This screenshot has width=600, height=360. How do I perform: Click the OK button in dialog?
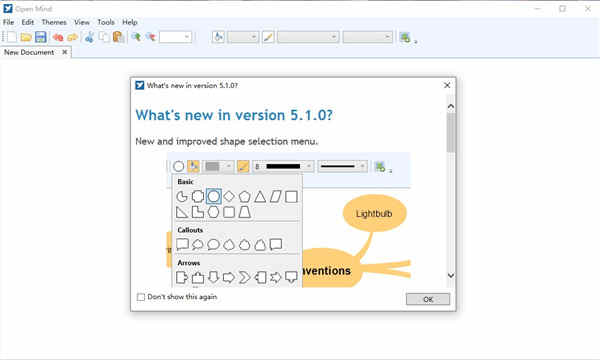coord(428,299)
